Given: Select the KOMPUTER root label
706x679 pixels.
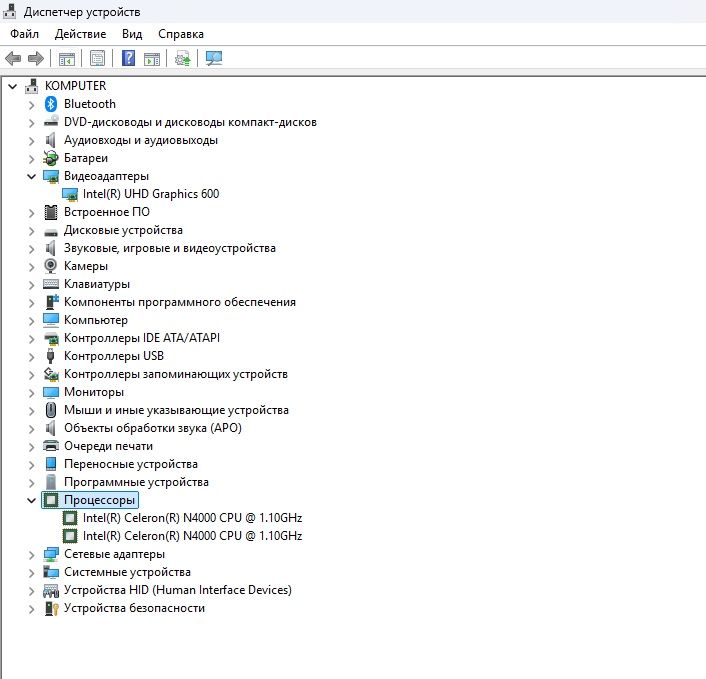Looking at the screenshot, I should click(75, 86).
